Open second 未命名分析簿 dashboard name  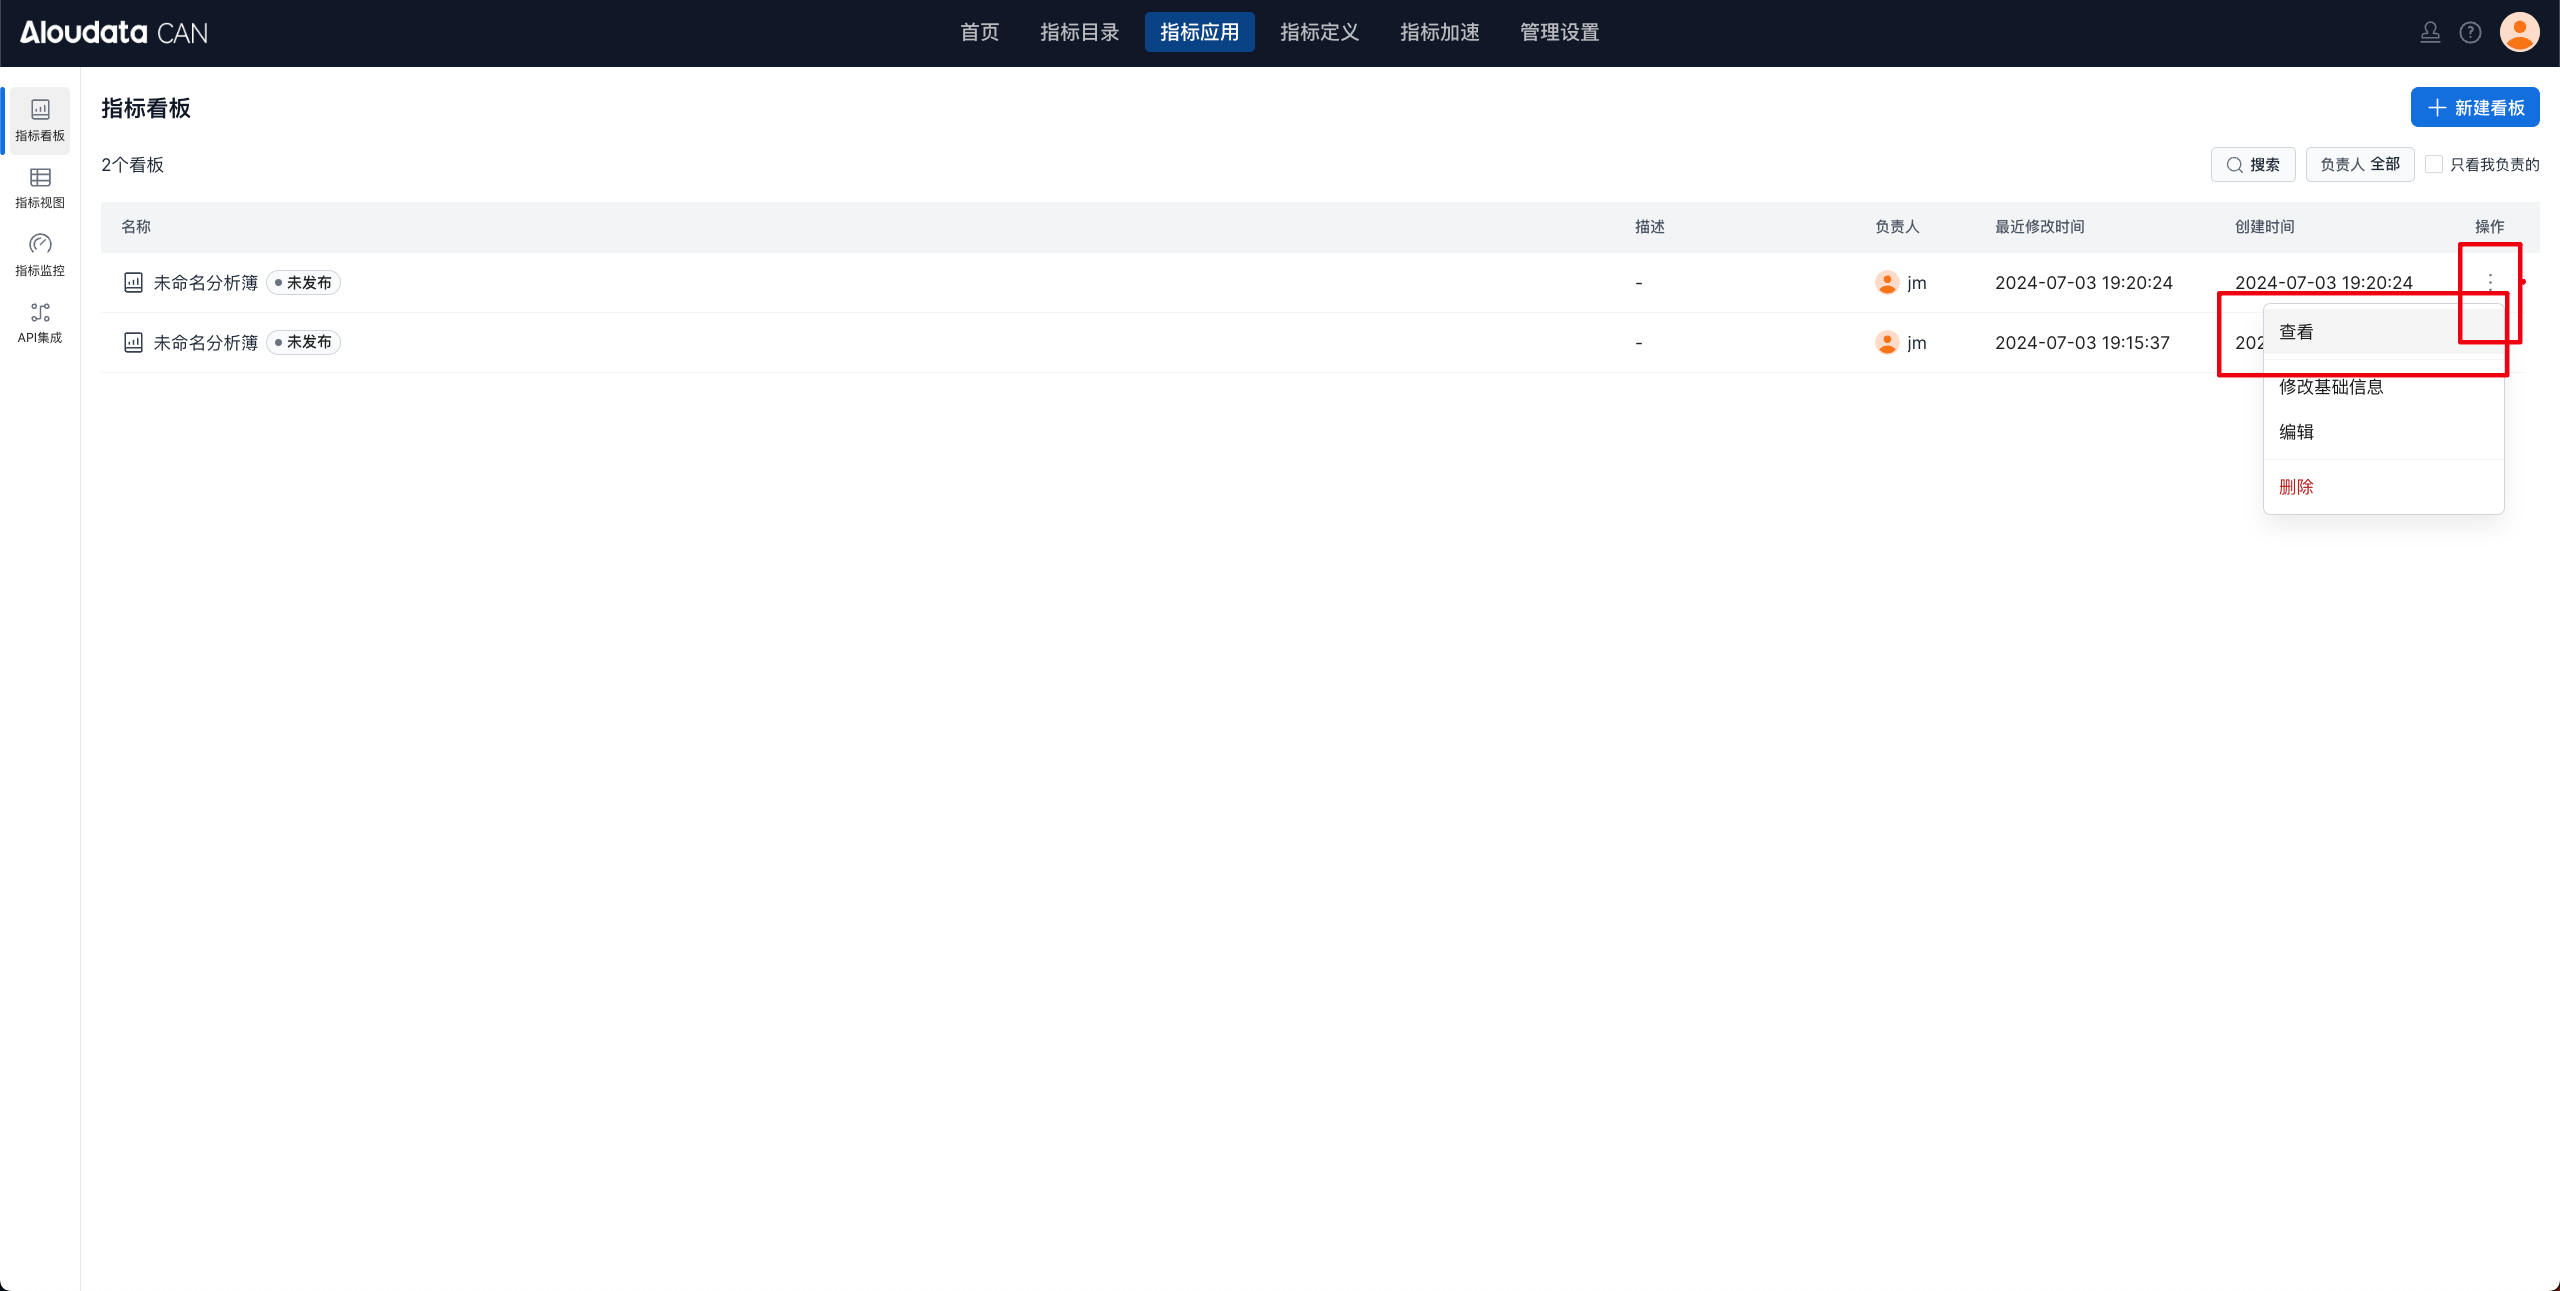(206, 343)
